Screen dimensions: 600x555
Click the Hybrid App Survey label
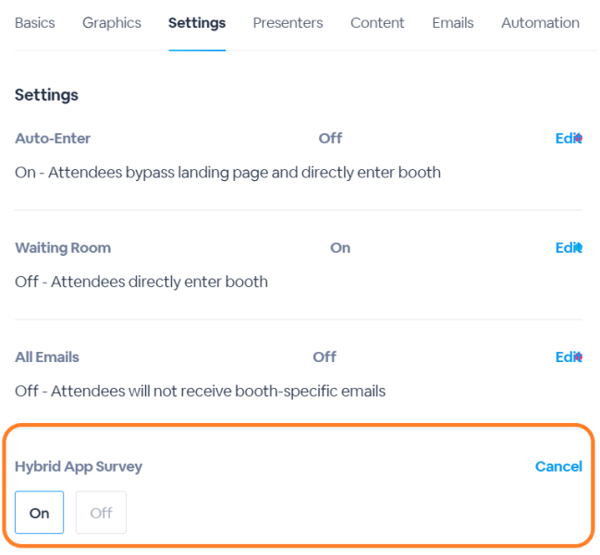click(78, 467)
